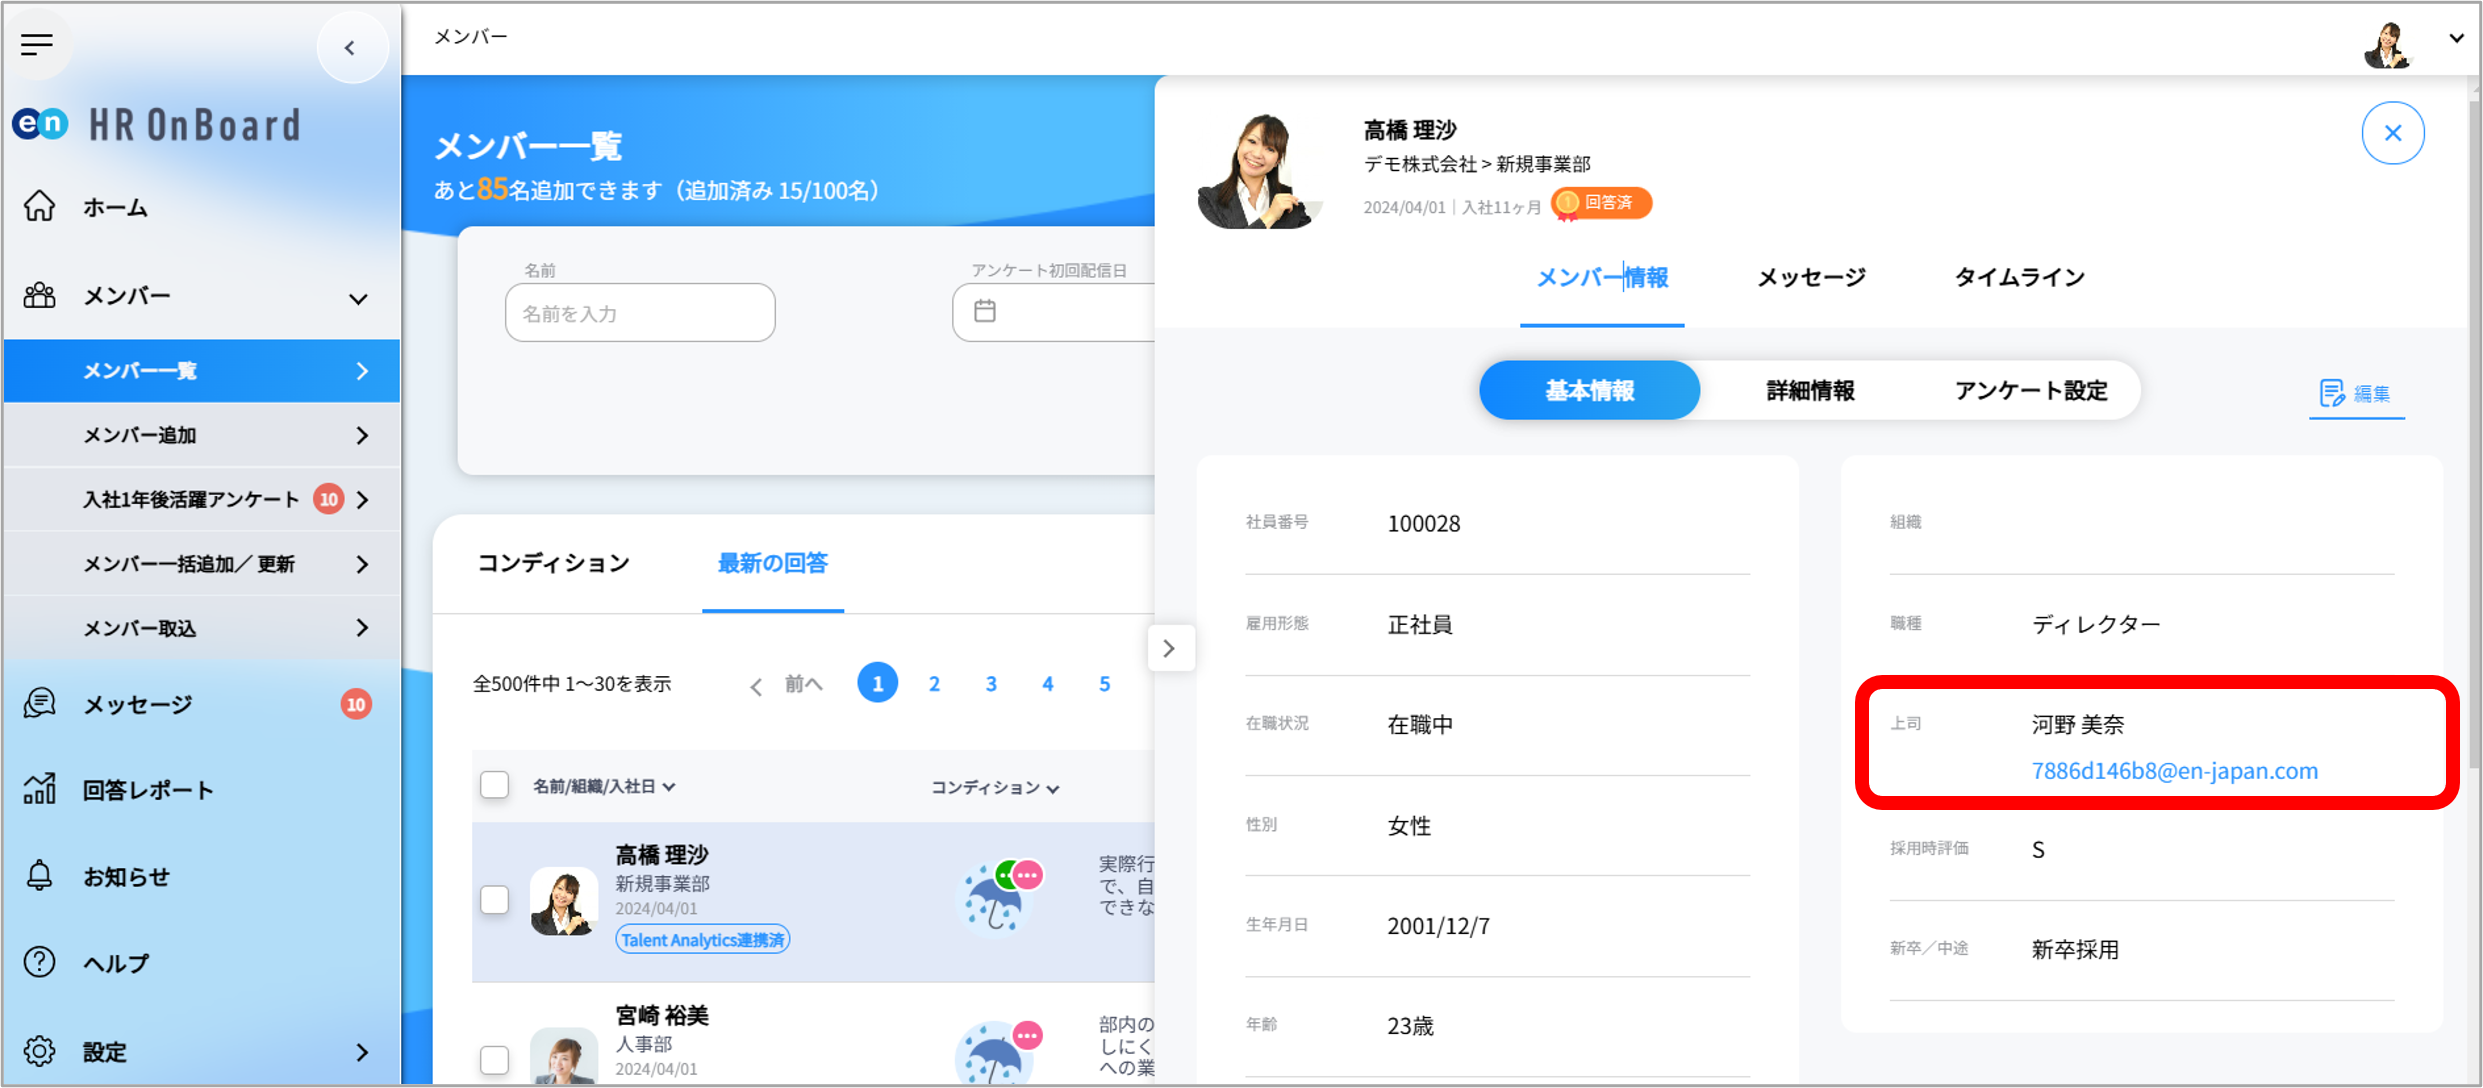
Task: Click the Talent Analytics連携済 tag
Action: [703, 940]
